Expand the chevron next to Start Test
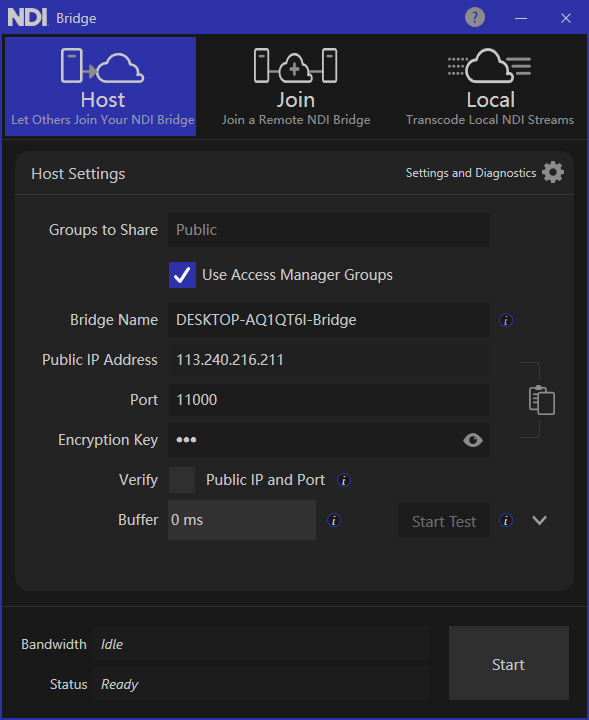The width and height of the screenshot is (589, 720). pyautogui.click(x=539, y=520)
